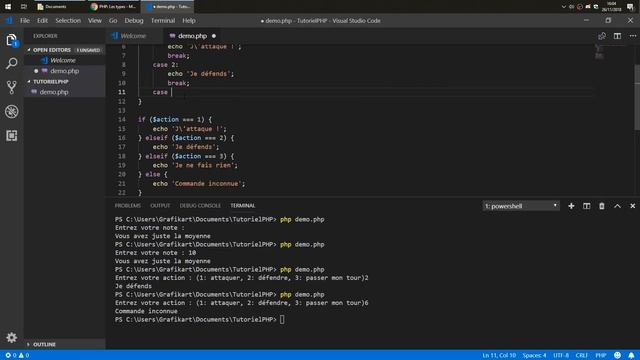Click the 'case 2:' line in editor

click(165, 65)
